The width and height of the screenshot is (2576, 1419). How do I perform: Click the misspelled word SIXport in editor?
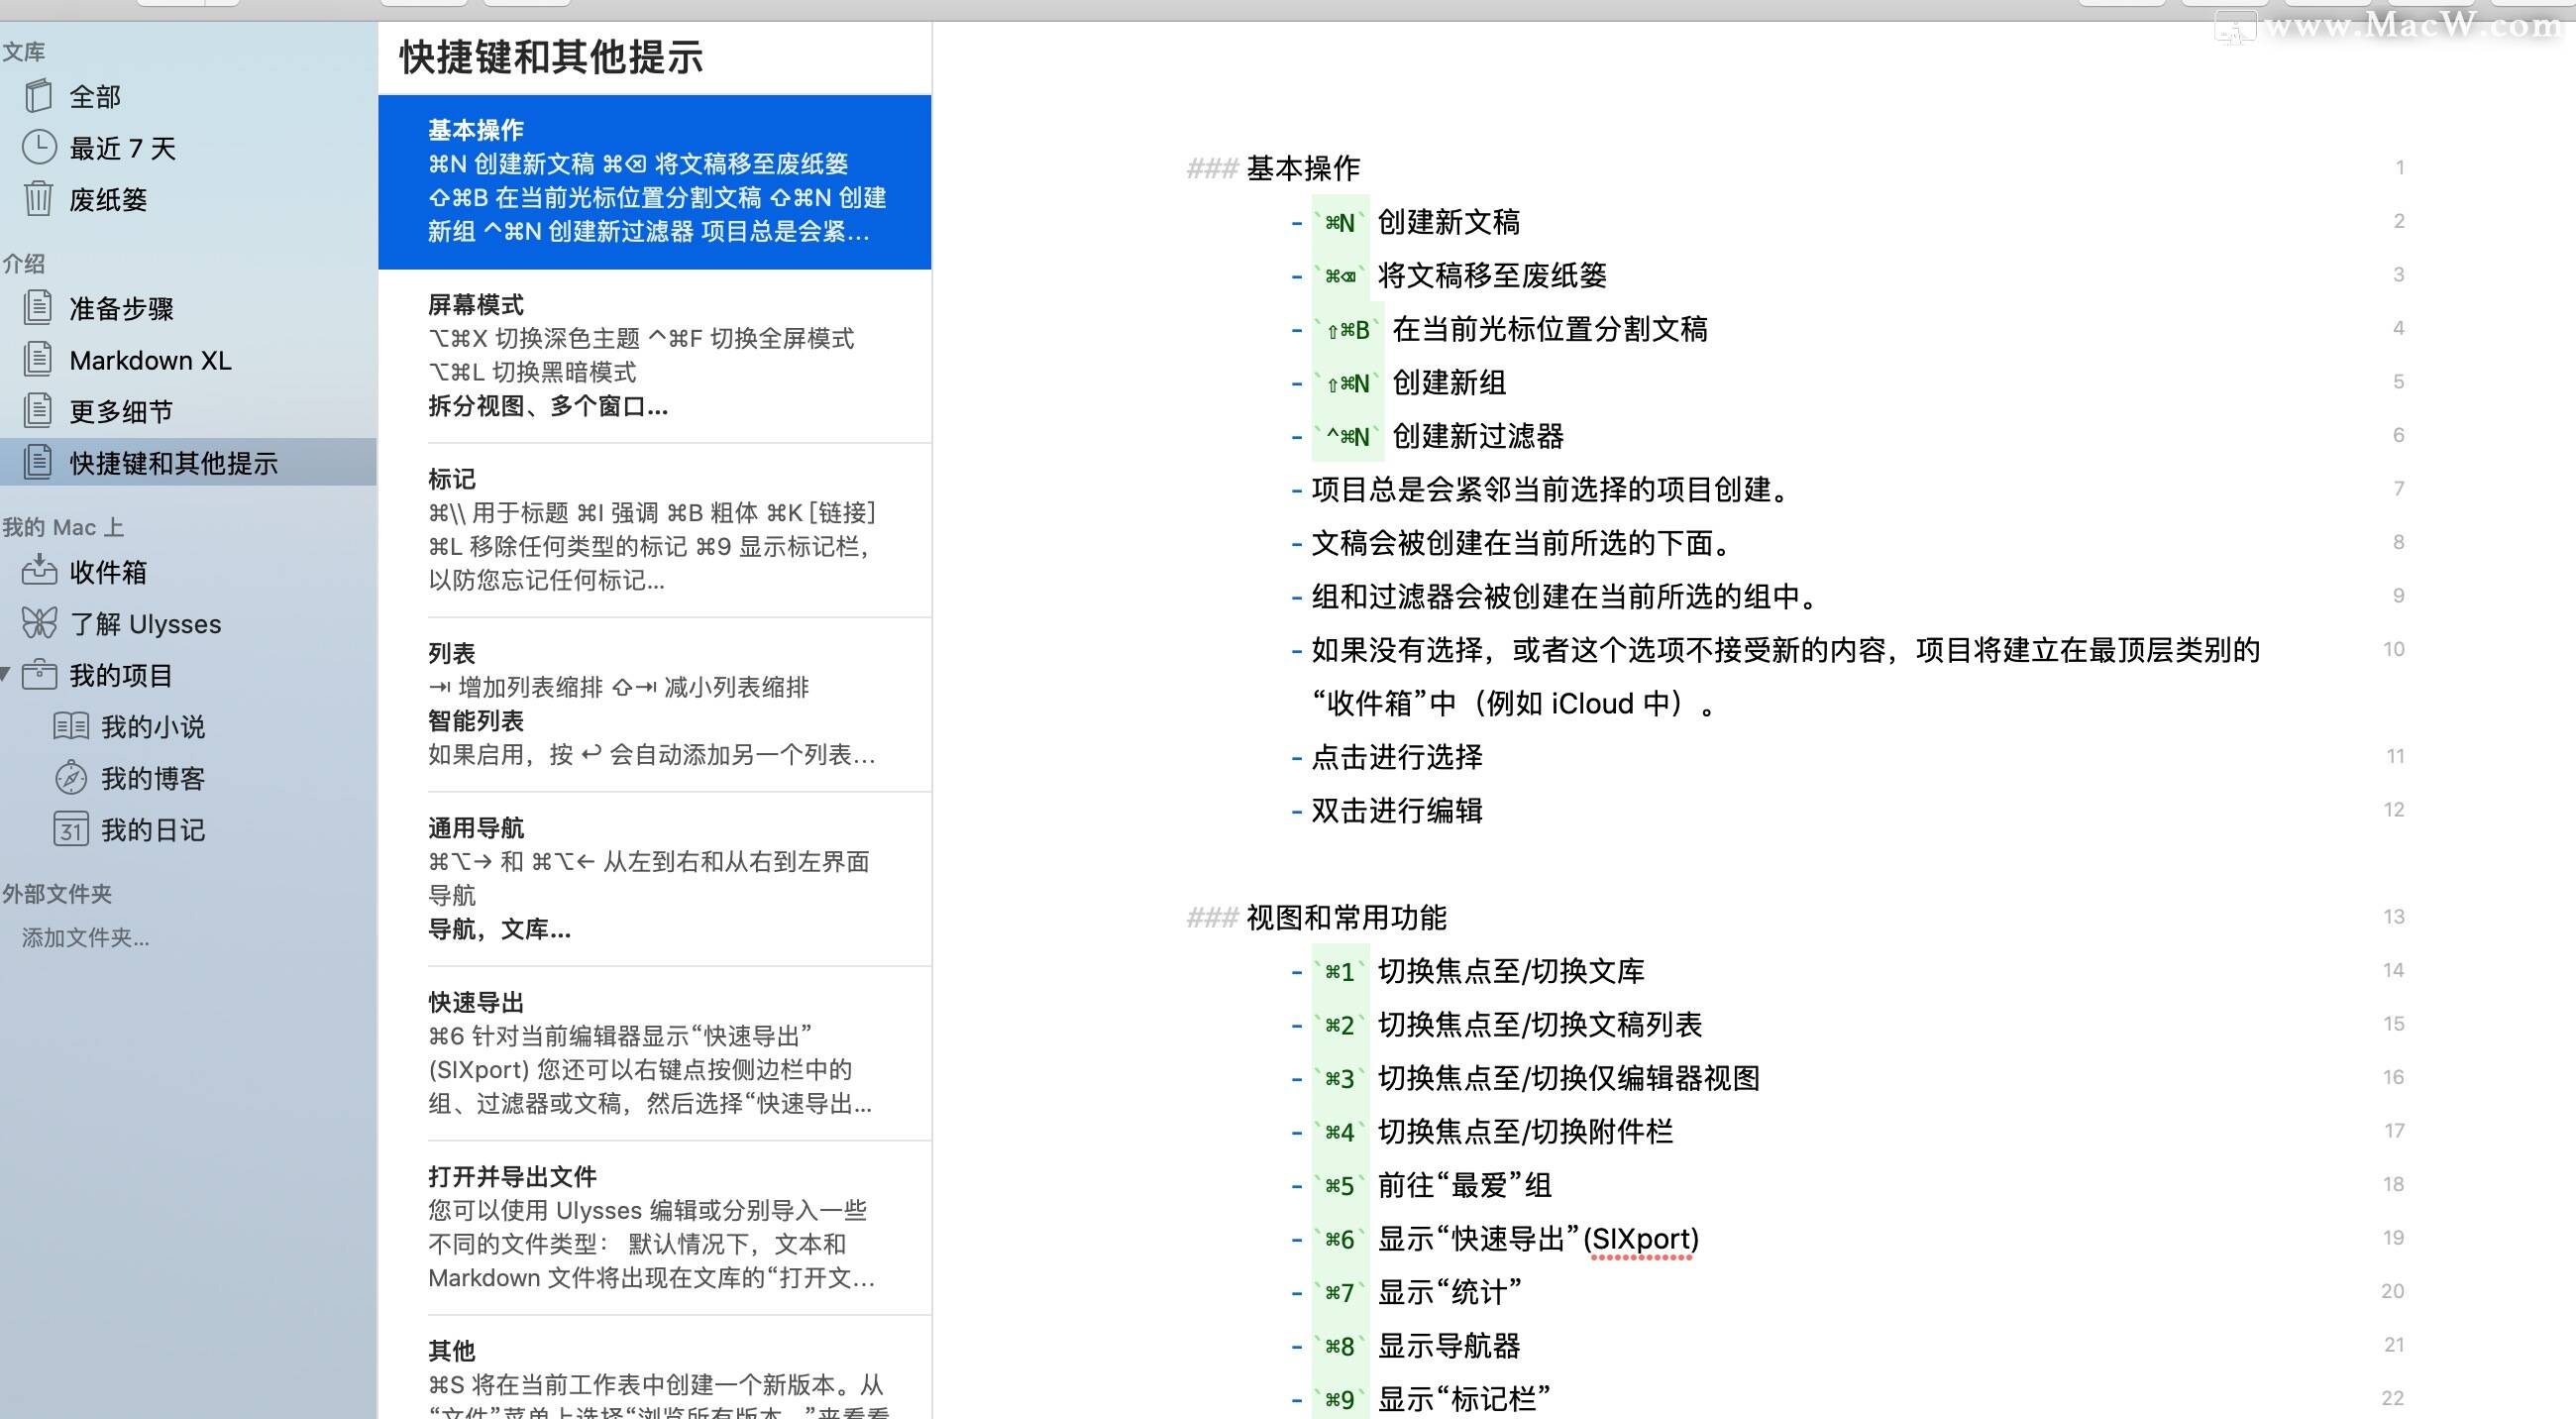1640,1239
